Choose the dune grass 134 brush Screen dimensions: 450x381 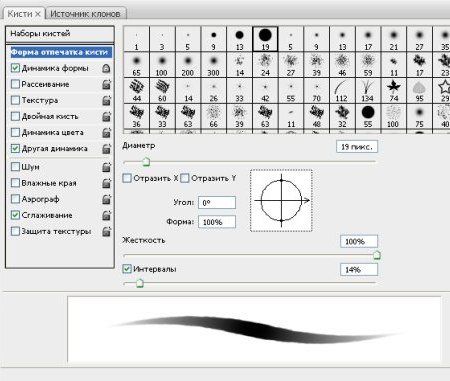368,91
